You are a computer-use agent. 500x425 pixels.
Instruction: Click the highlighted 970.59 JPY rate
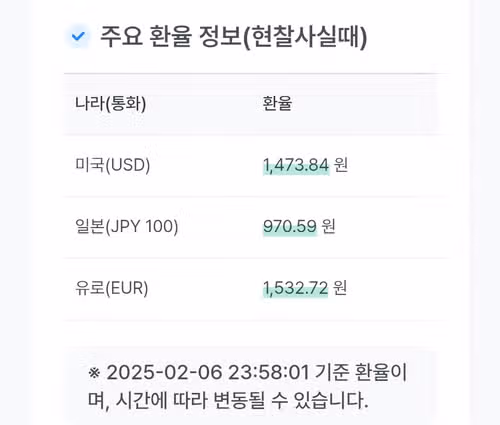[x=290, y=227]
